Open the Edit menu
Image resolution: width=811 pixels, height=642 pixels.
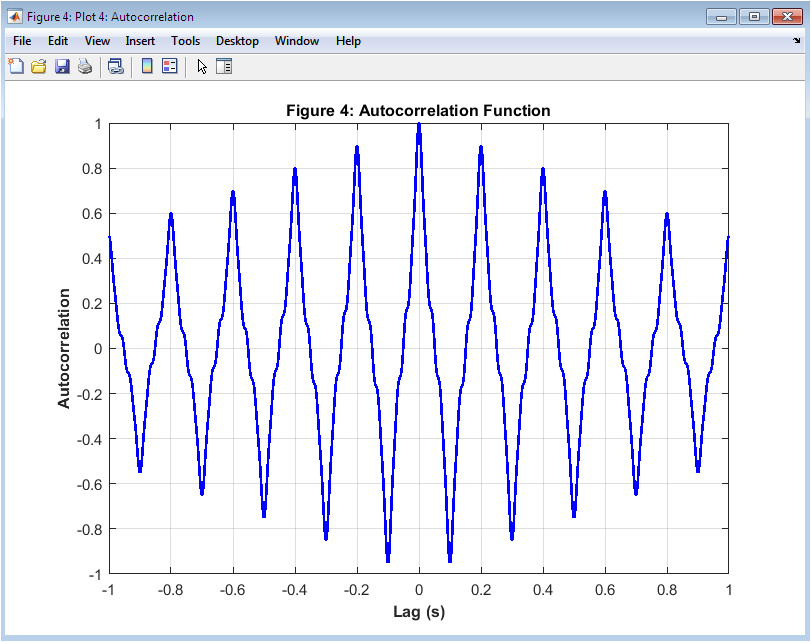point(58,41)
